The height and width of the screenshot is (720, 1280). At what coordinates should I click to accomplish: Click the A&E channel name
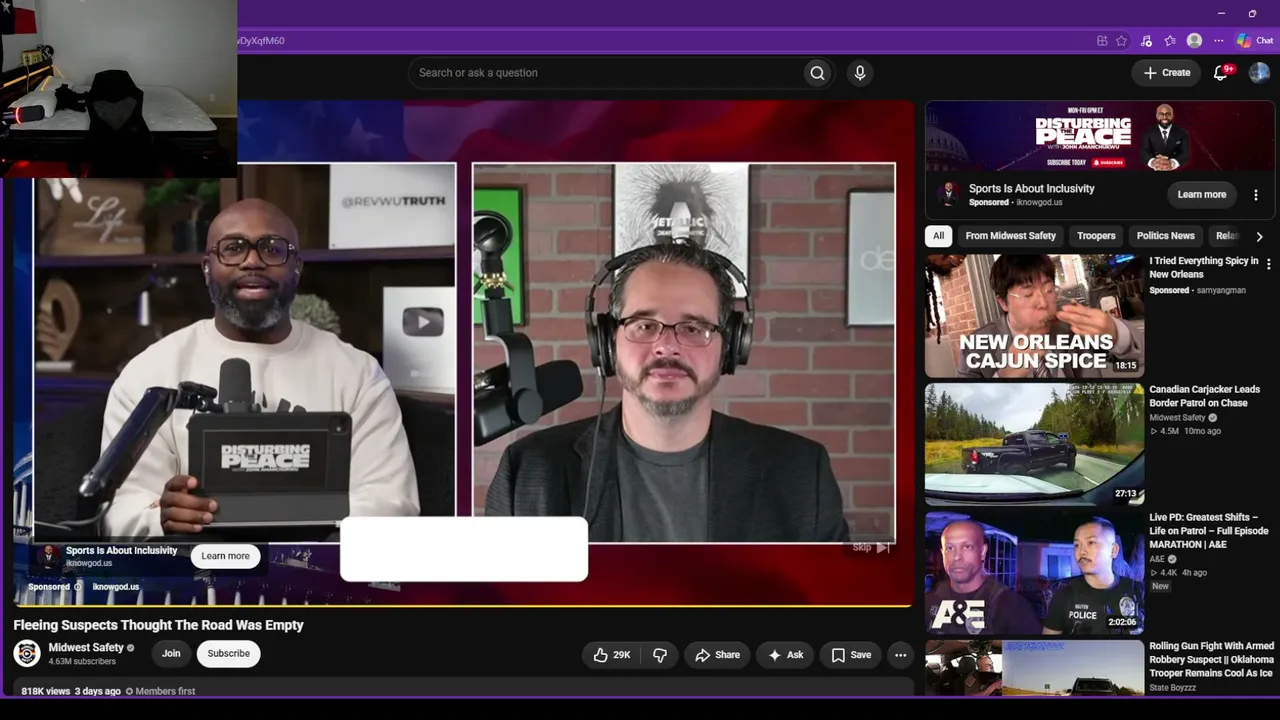pyautogui.click(x=1157, y=559)
